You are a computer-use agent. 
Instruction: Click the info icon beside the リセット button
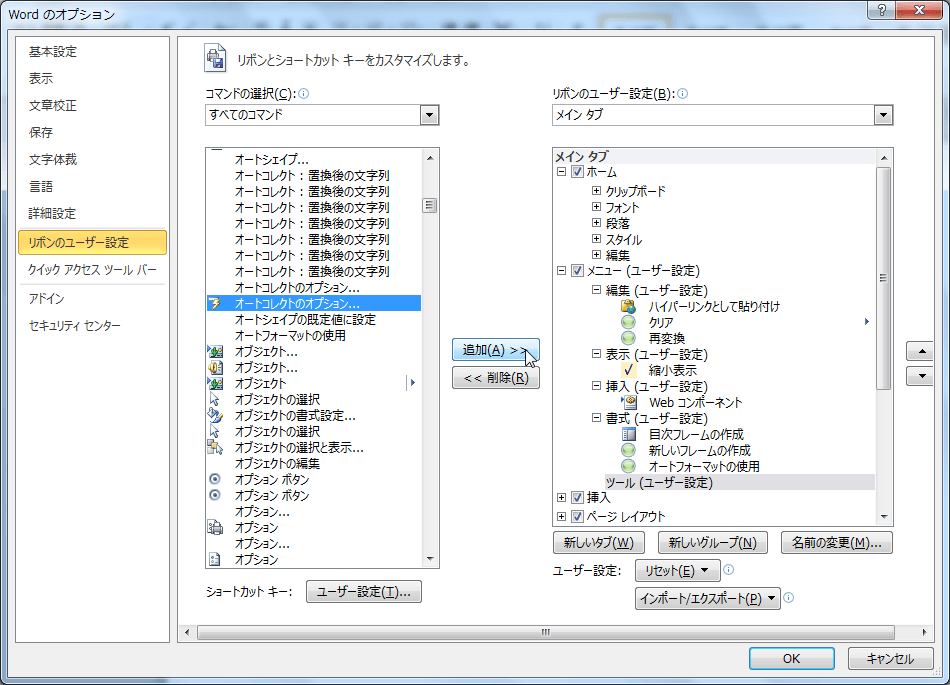pos(729,569)
